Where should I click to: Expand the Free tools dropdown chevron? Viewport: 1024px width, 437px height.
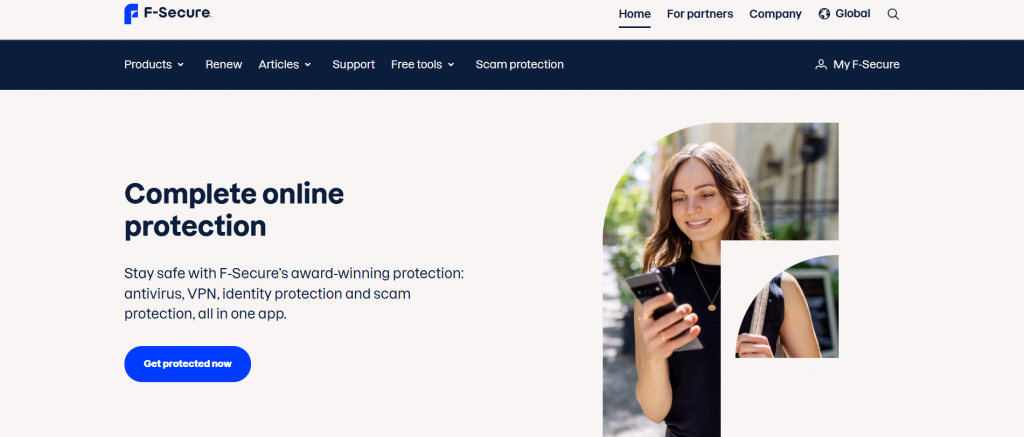pyautogui.click(x=451, y=65)
